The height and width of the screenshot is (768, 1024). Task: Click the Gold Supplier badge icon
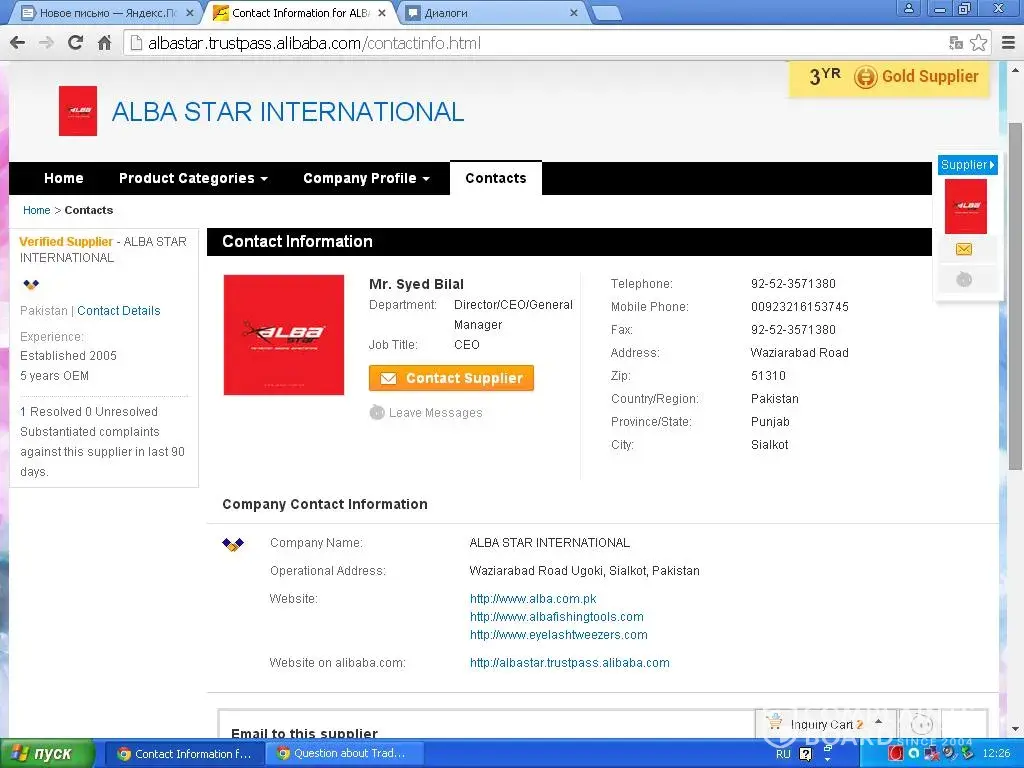[865, 77]
